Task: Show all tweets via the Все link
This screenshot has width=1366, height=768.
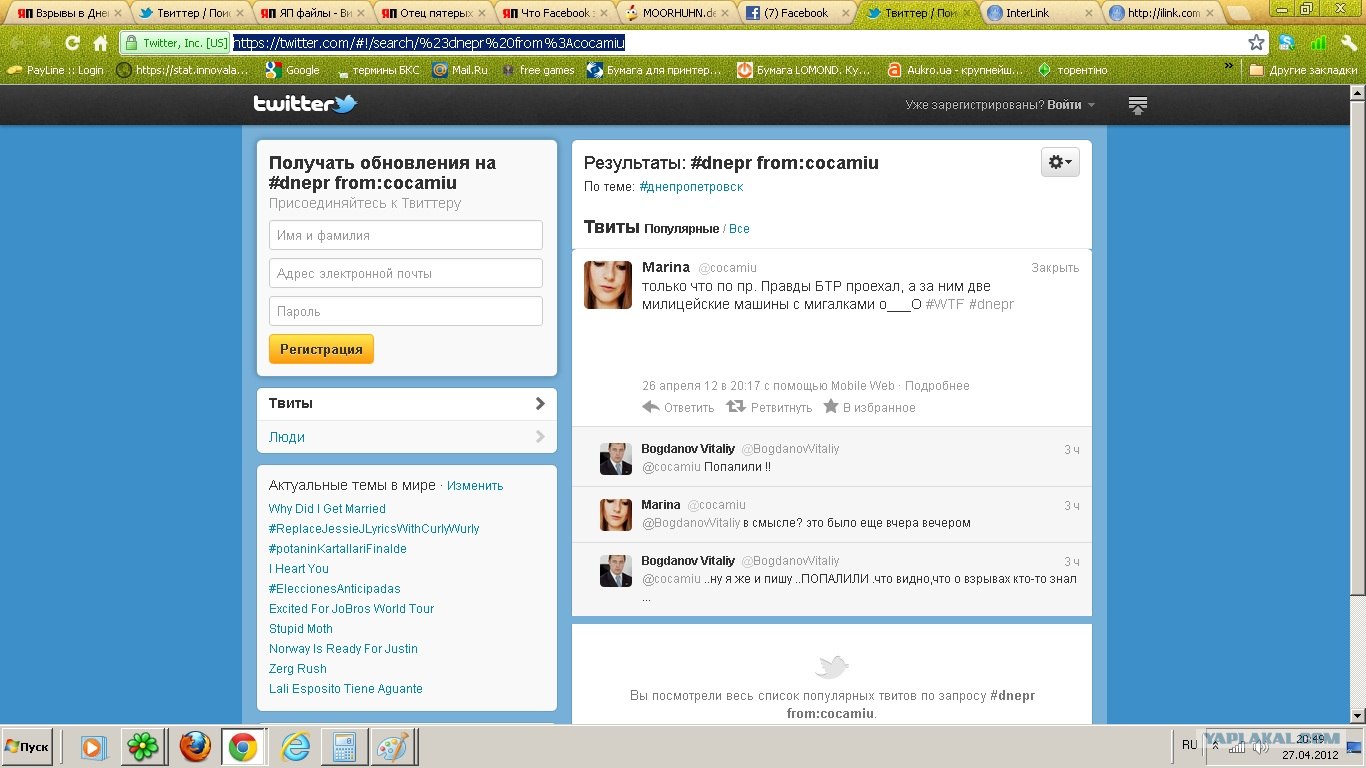Action: [x=739, y=229]
